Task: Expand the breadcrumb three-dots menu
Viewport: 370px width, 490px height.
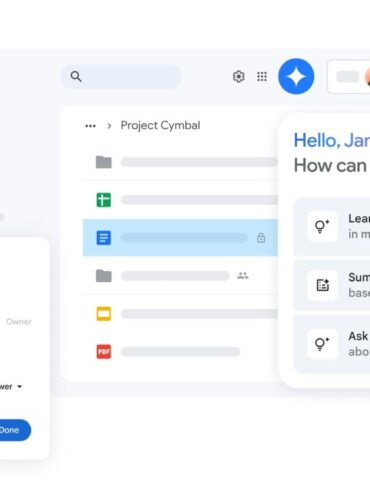Action: [90, 126]
